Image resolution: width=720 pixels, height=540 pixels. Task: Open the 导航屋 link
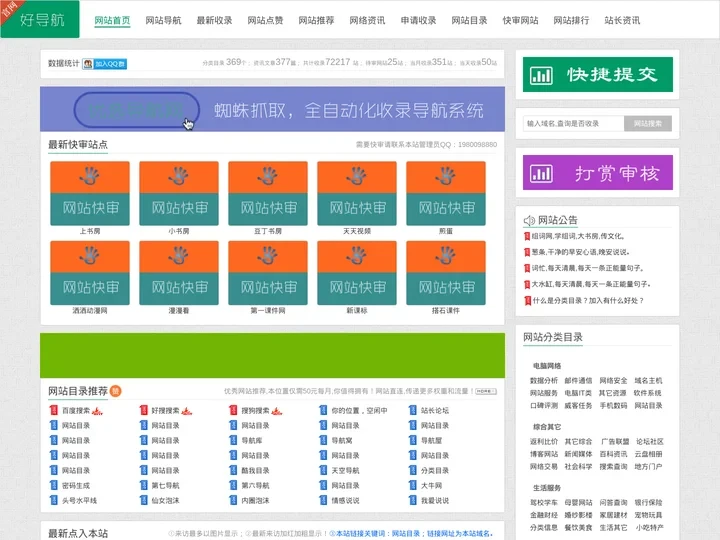pos(432,440)
